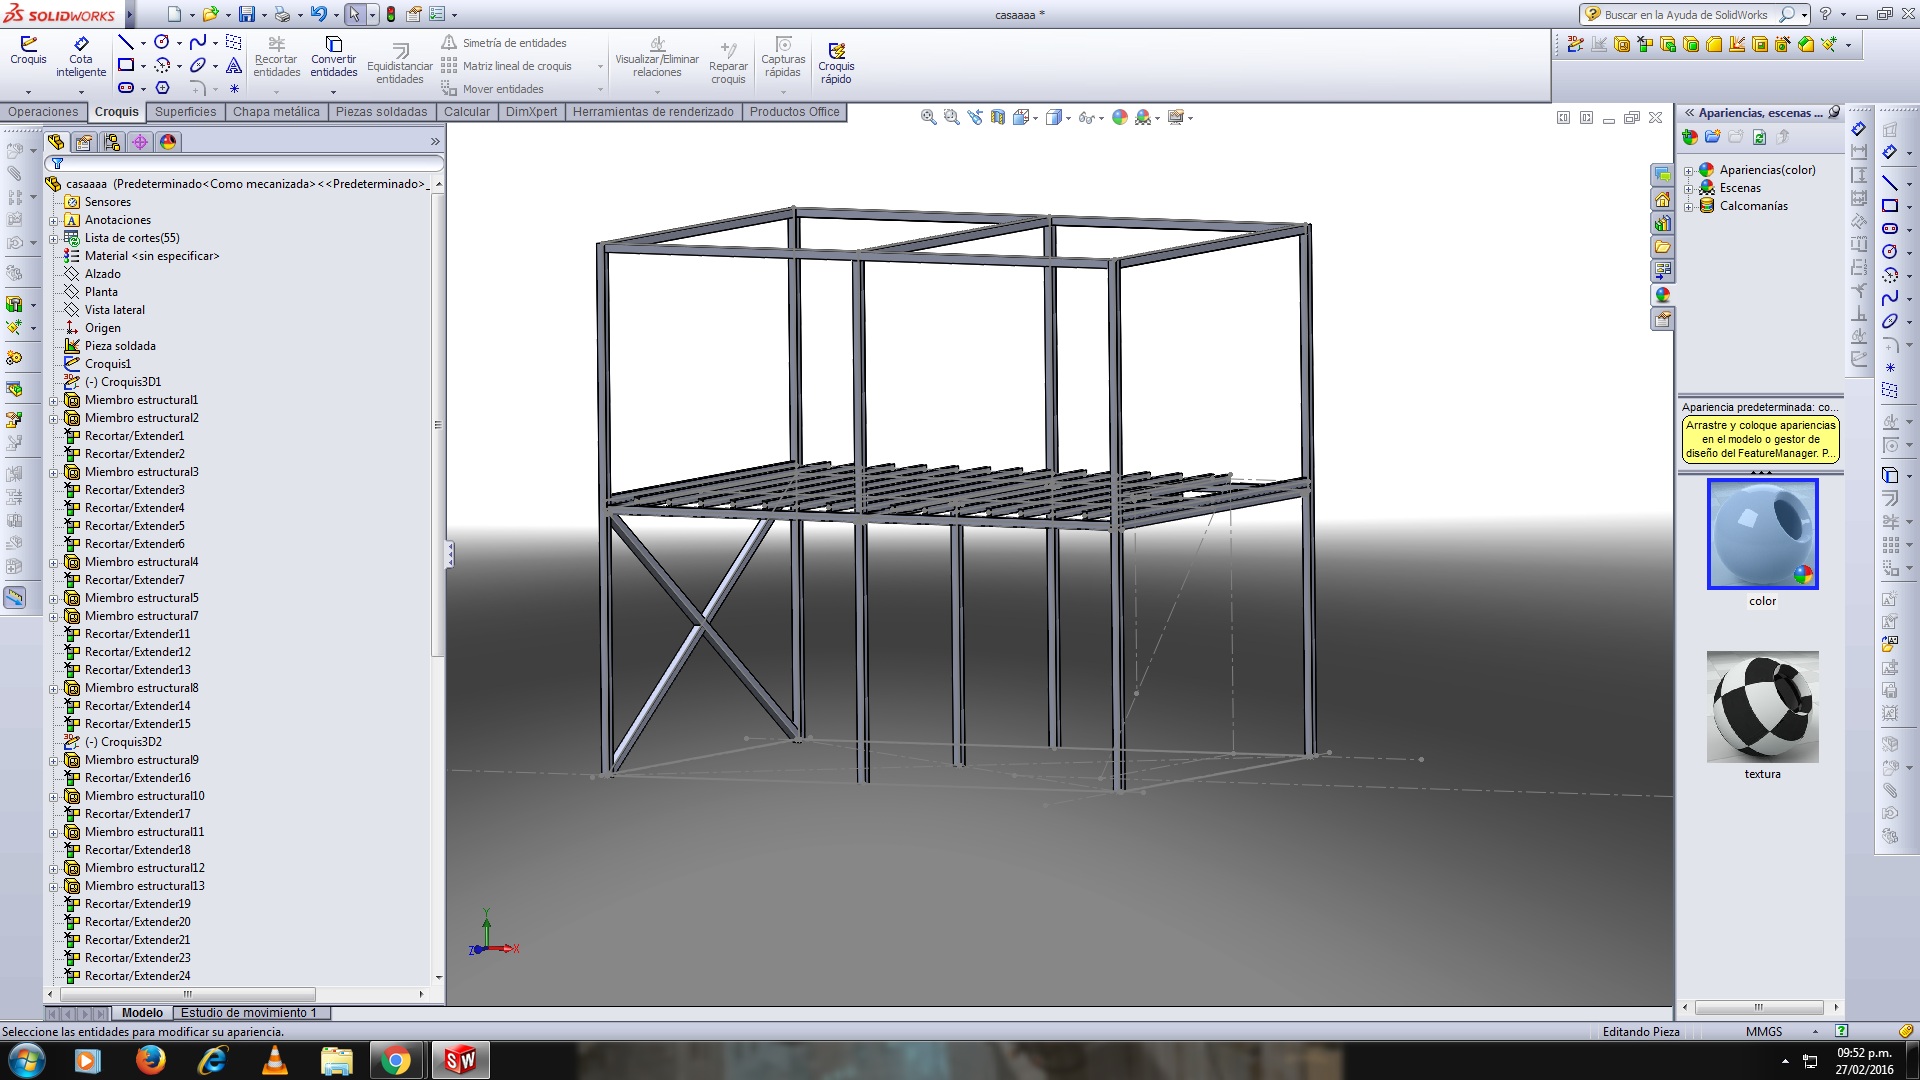Open the Herramientas de renderizado tab
This screenshot has height=1080, width=1920.
pos(652,112)
